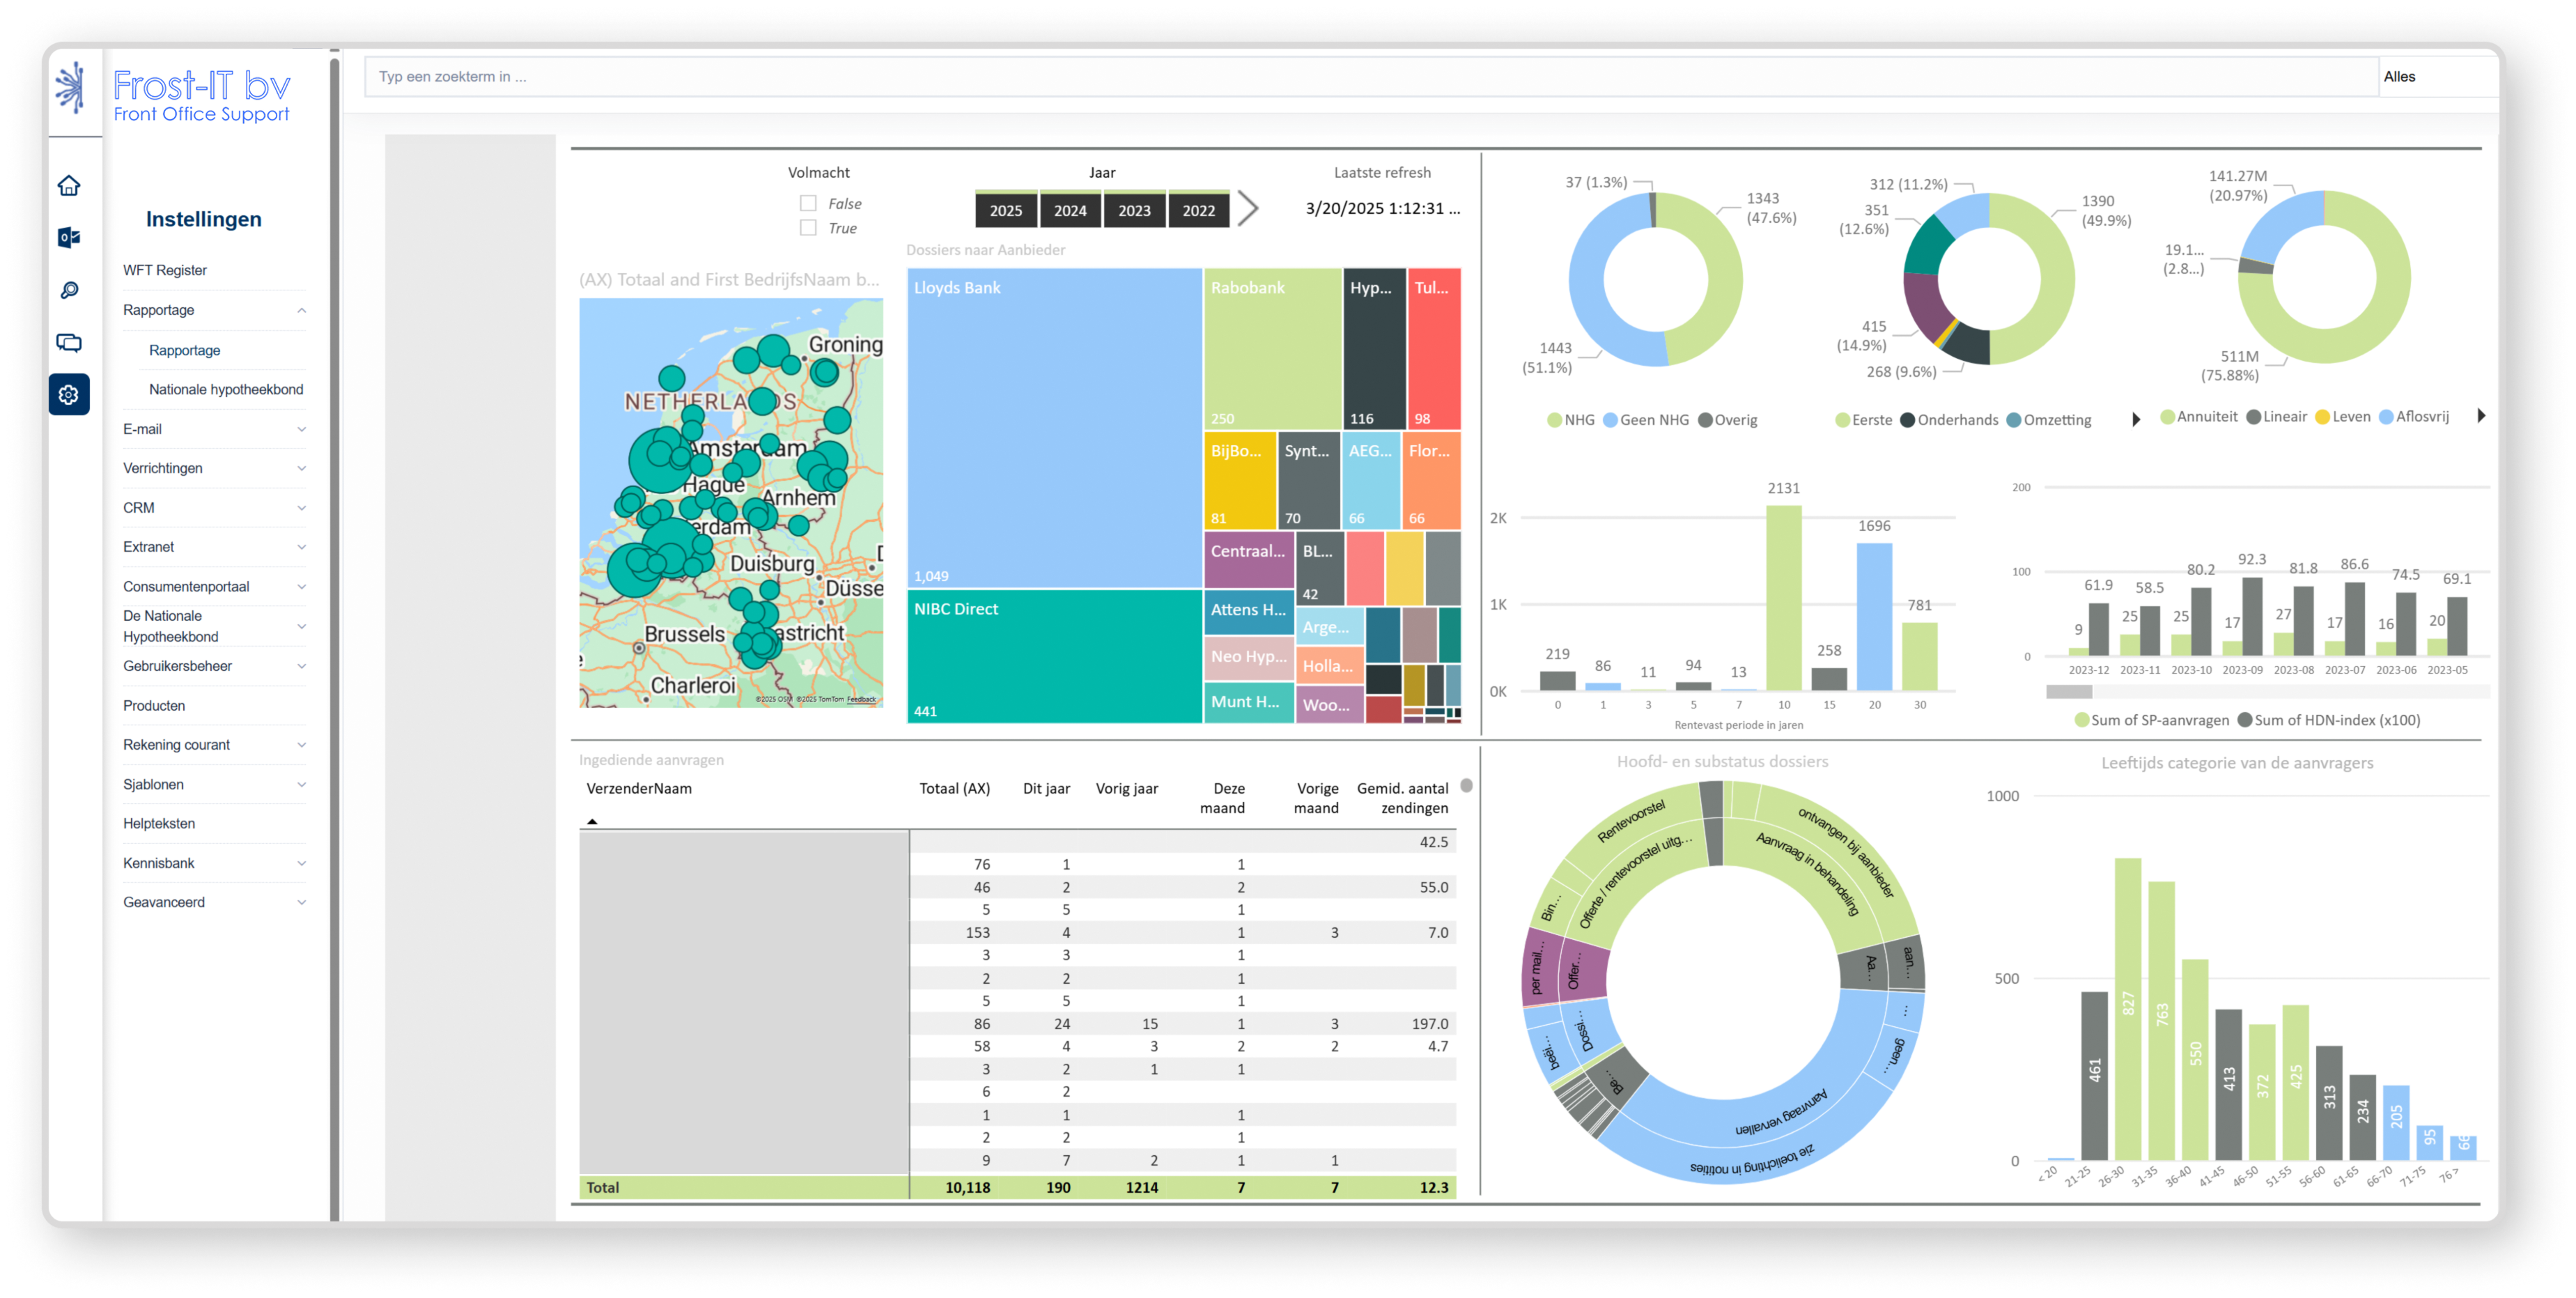Expand the Consumentenportaal group

(301, 587)
